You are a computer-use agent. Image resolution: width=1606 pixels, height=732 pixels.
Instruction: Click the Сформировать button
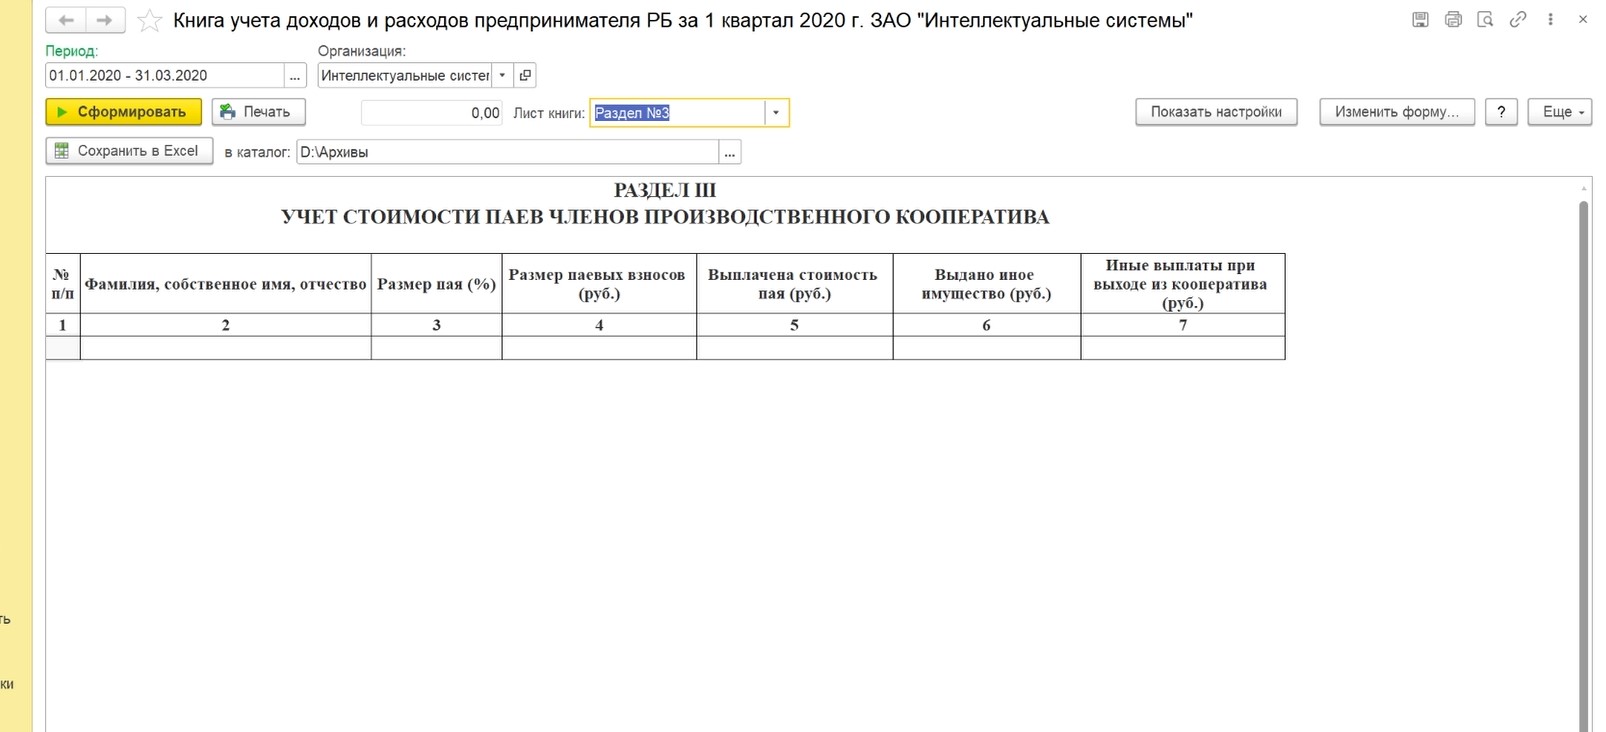coord(123,112)
